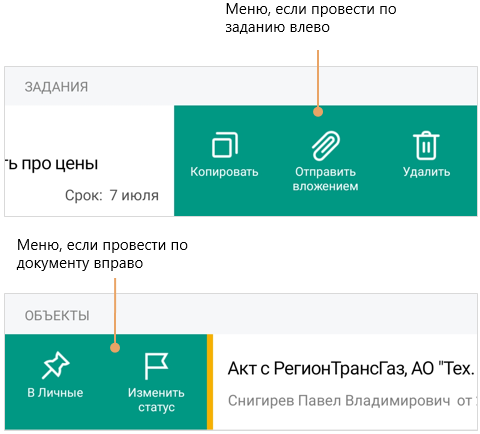Image resolution: width=480 pixels, height=434 pixels.
Task: Click the caption about swiping a task left
Action: pyautogui.click(x=311, y=18)
